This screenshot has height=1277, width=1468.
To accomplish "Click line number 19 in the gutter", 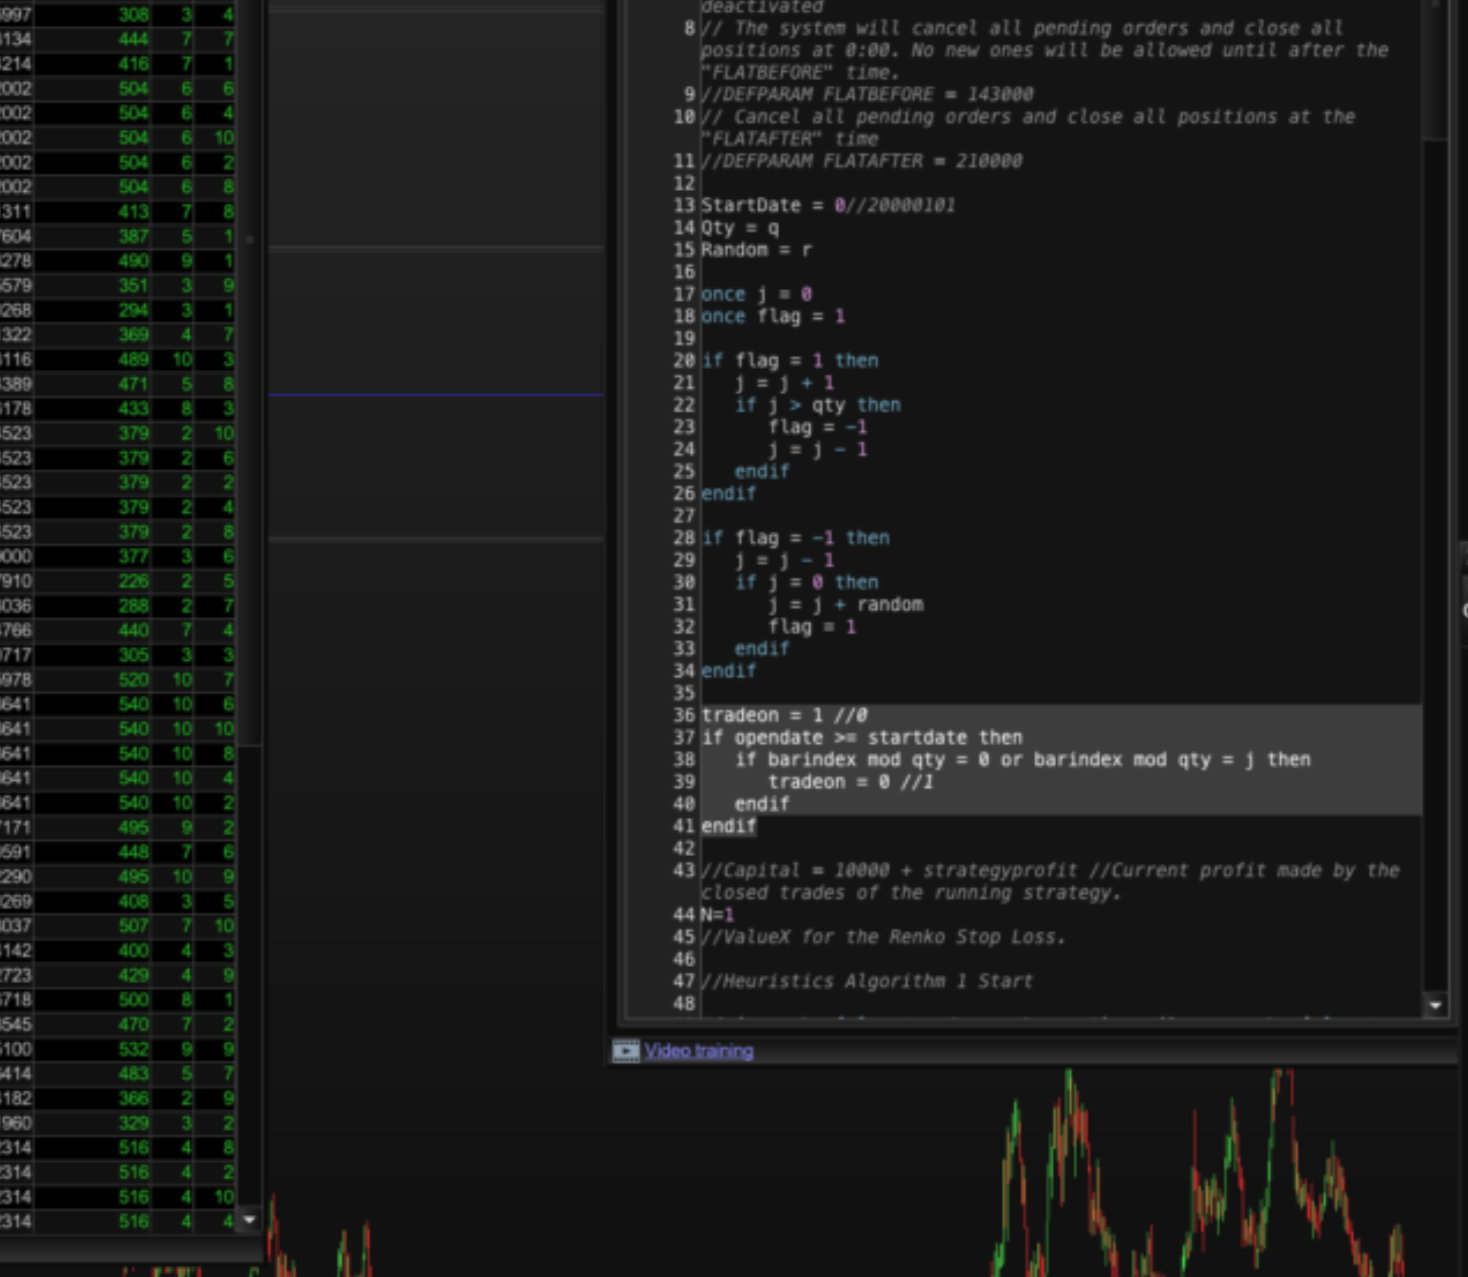I will (x=684, y=338).
